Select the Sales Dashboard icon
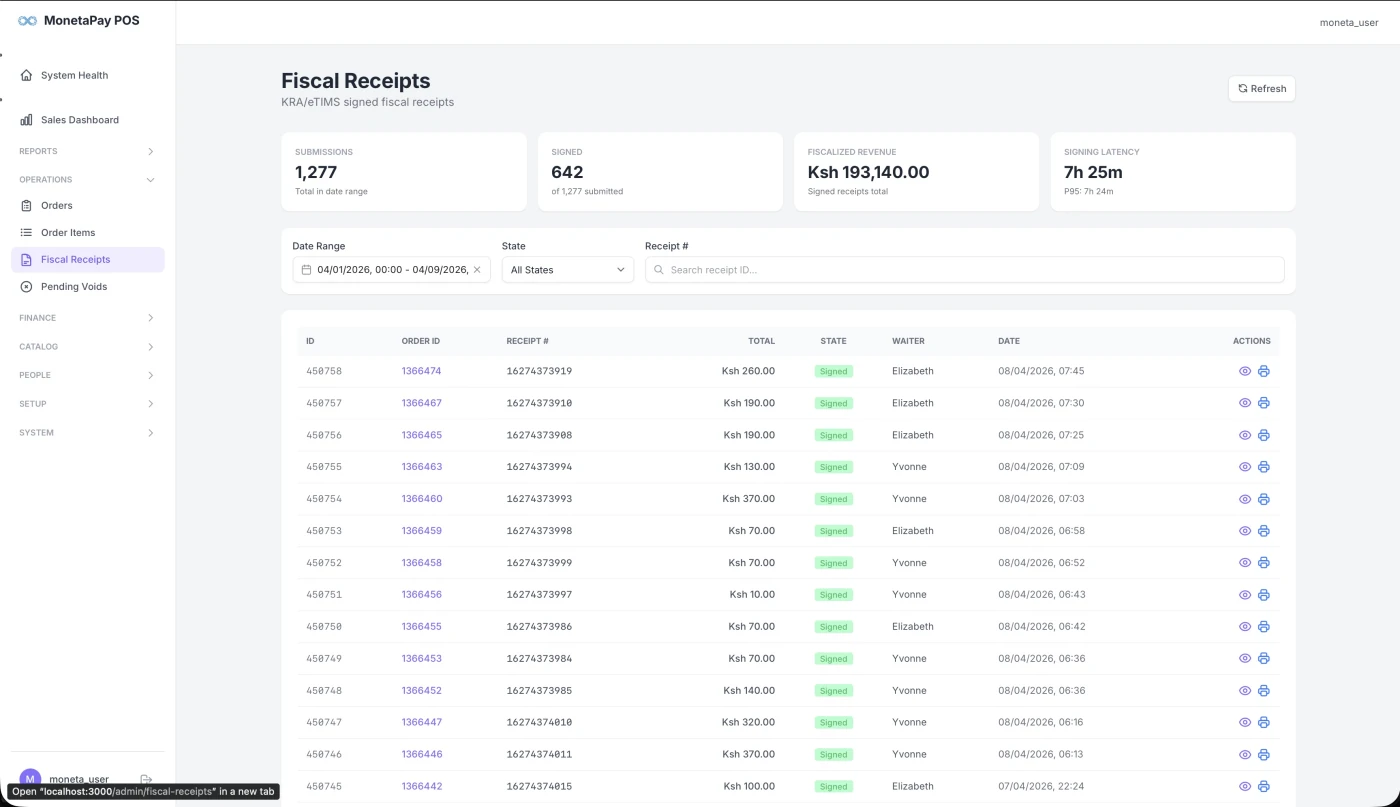 [27, 119]
